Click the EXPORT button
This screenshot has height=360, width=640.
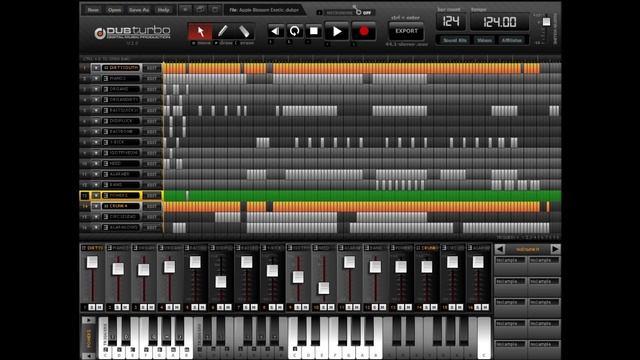click(407, 31)
